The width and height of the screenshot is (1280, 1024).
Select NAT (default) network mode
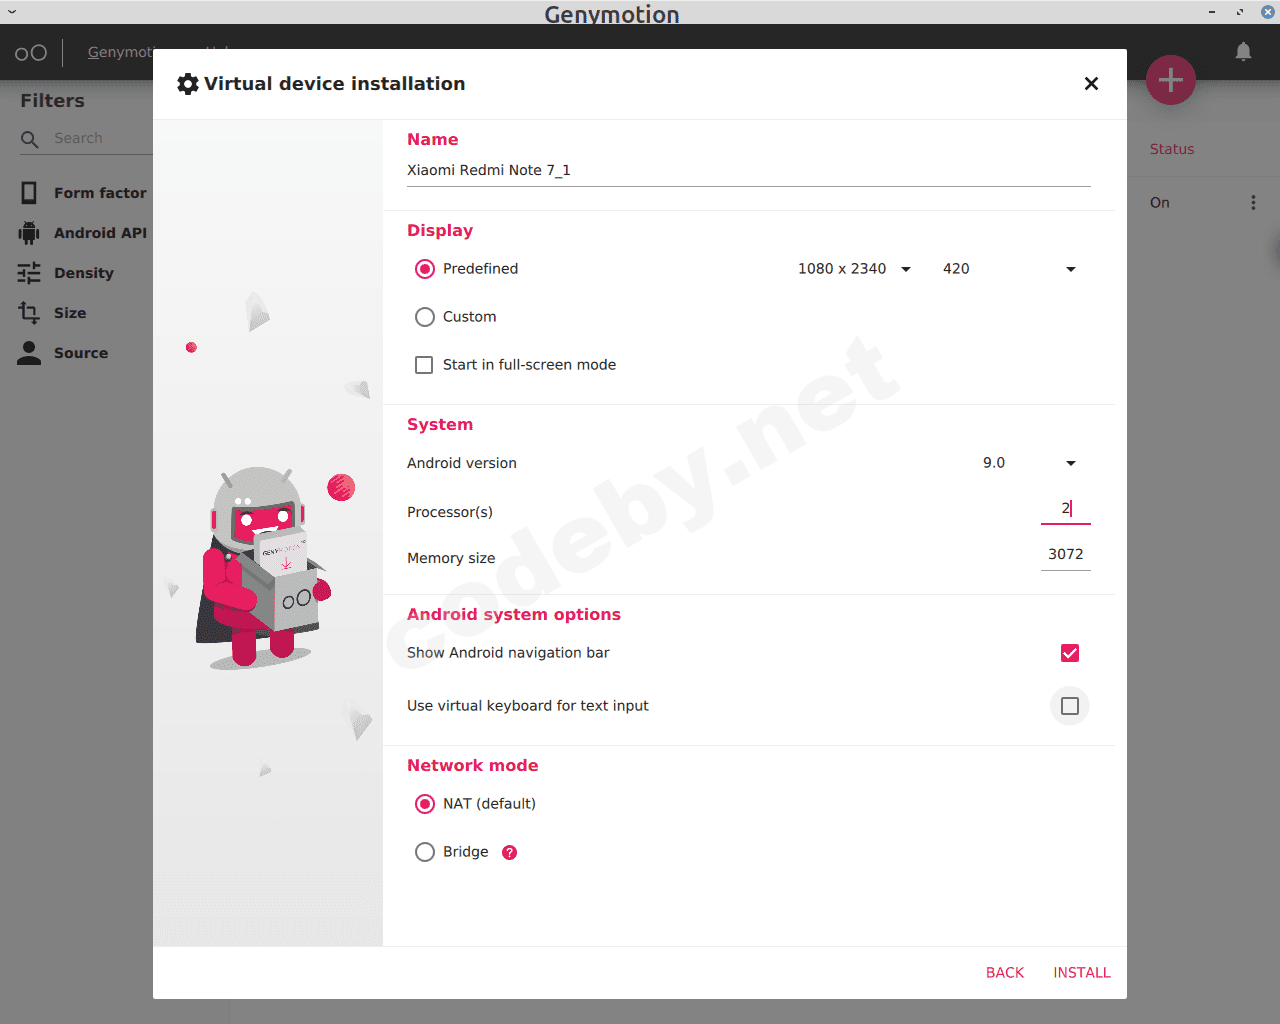pyautogui.click(x=425, y=804)
